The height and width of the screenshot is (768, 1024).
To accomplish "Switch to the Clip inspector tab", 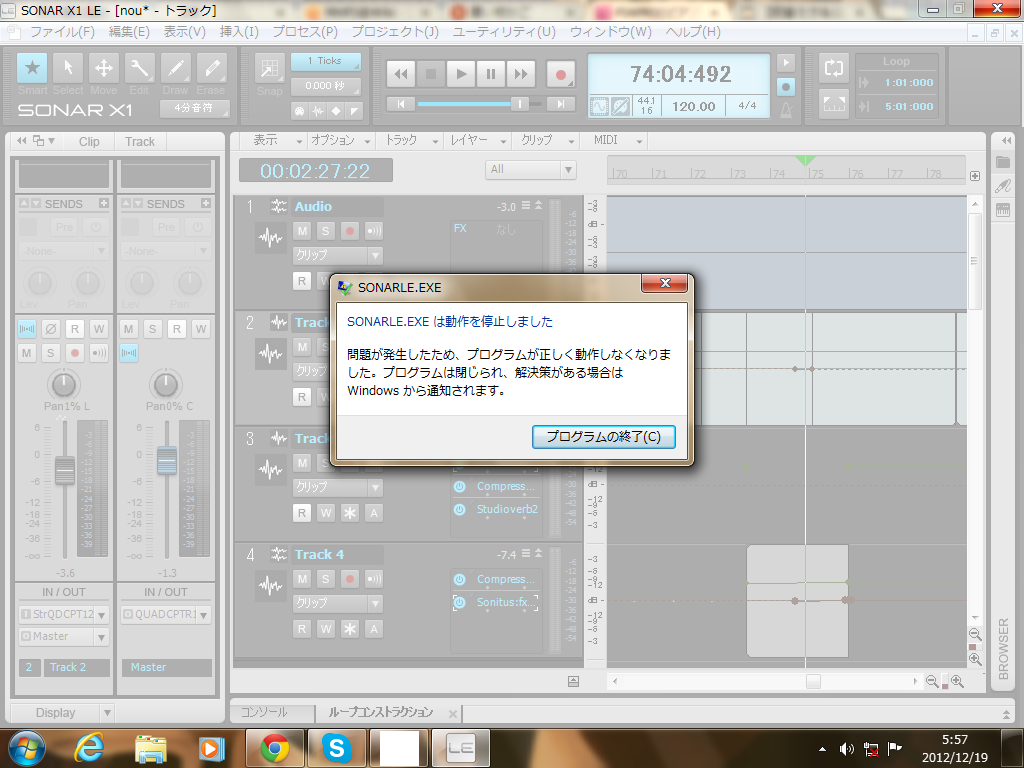I will coord(89,142).
